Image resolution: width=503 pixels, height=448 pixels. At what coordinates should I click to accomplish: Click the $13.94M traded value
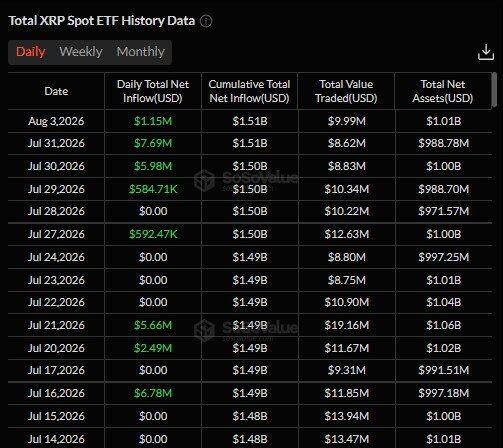coord(347,416)
